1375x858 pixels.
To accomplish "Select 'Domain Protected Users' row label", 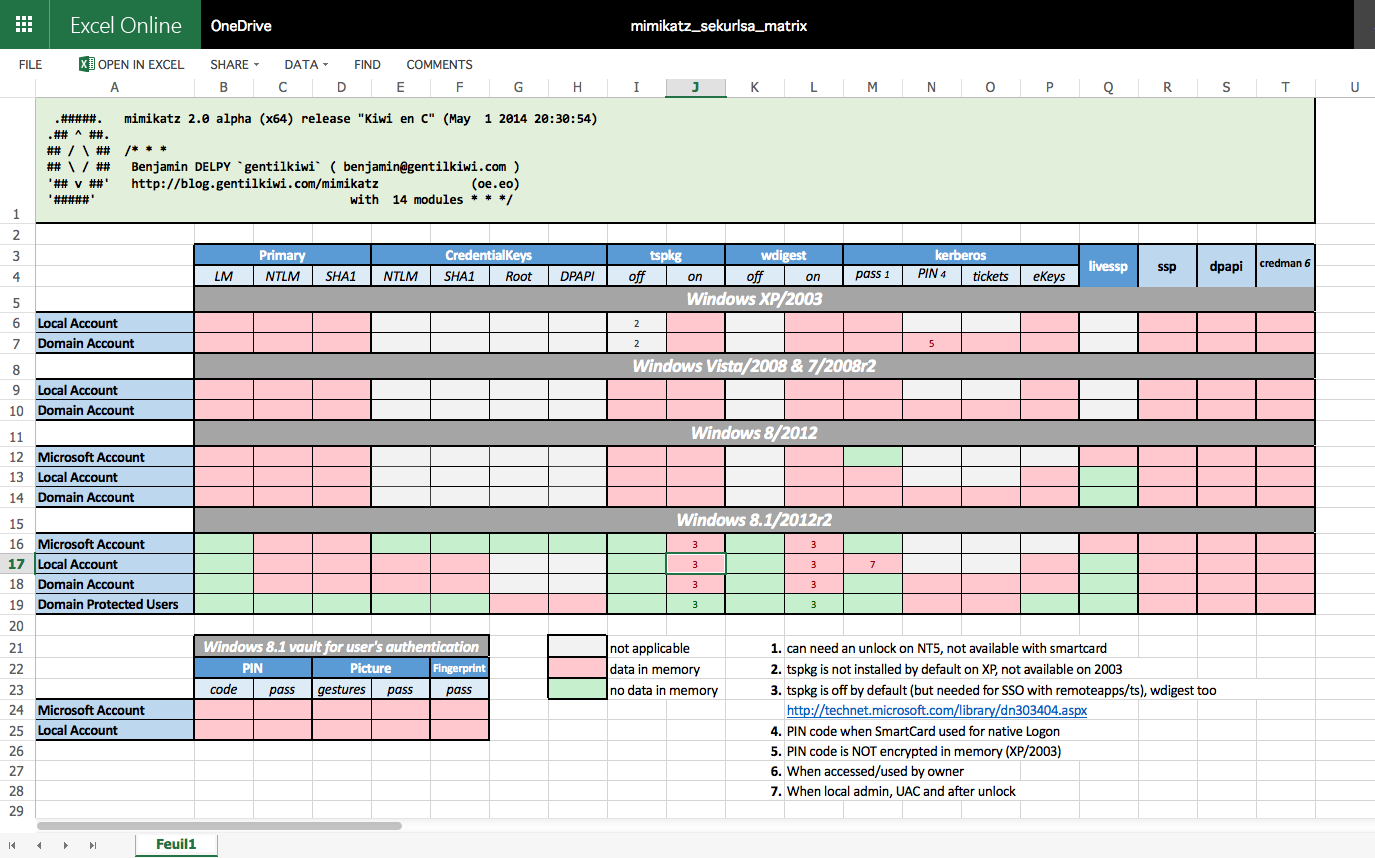I will 115,604.
